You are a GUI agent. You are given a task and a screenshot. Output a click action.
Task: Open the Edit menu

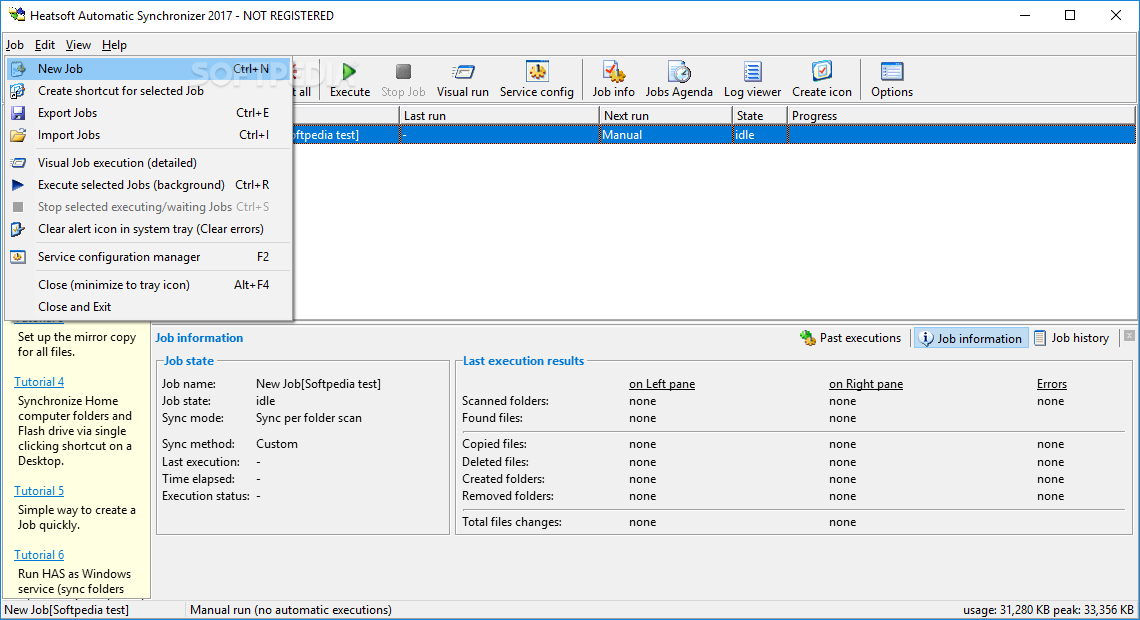tap(44, 45)
